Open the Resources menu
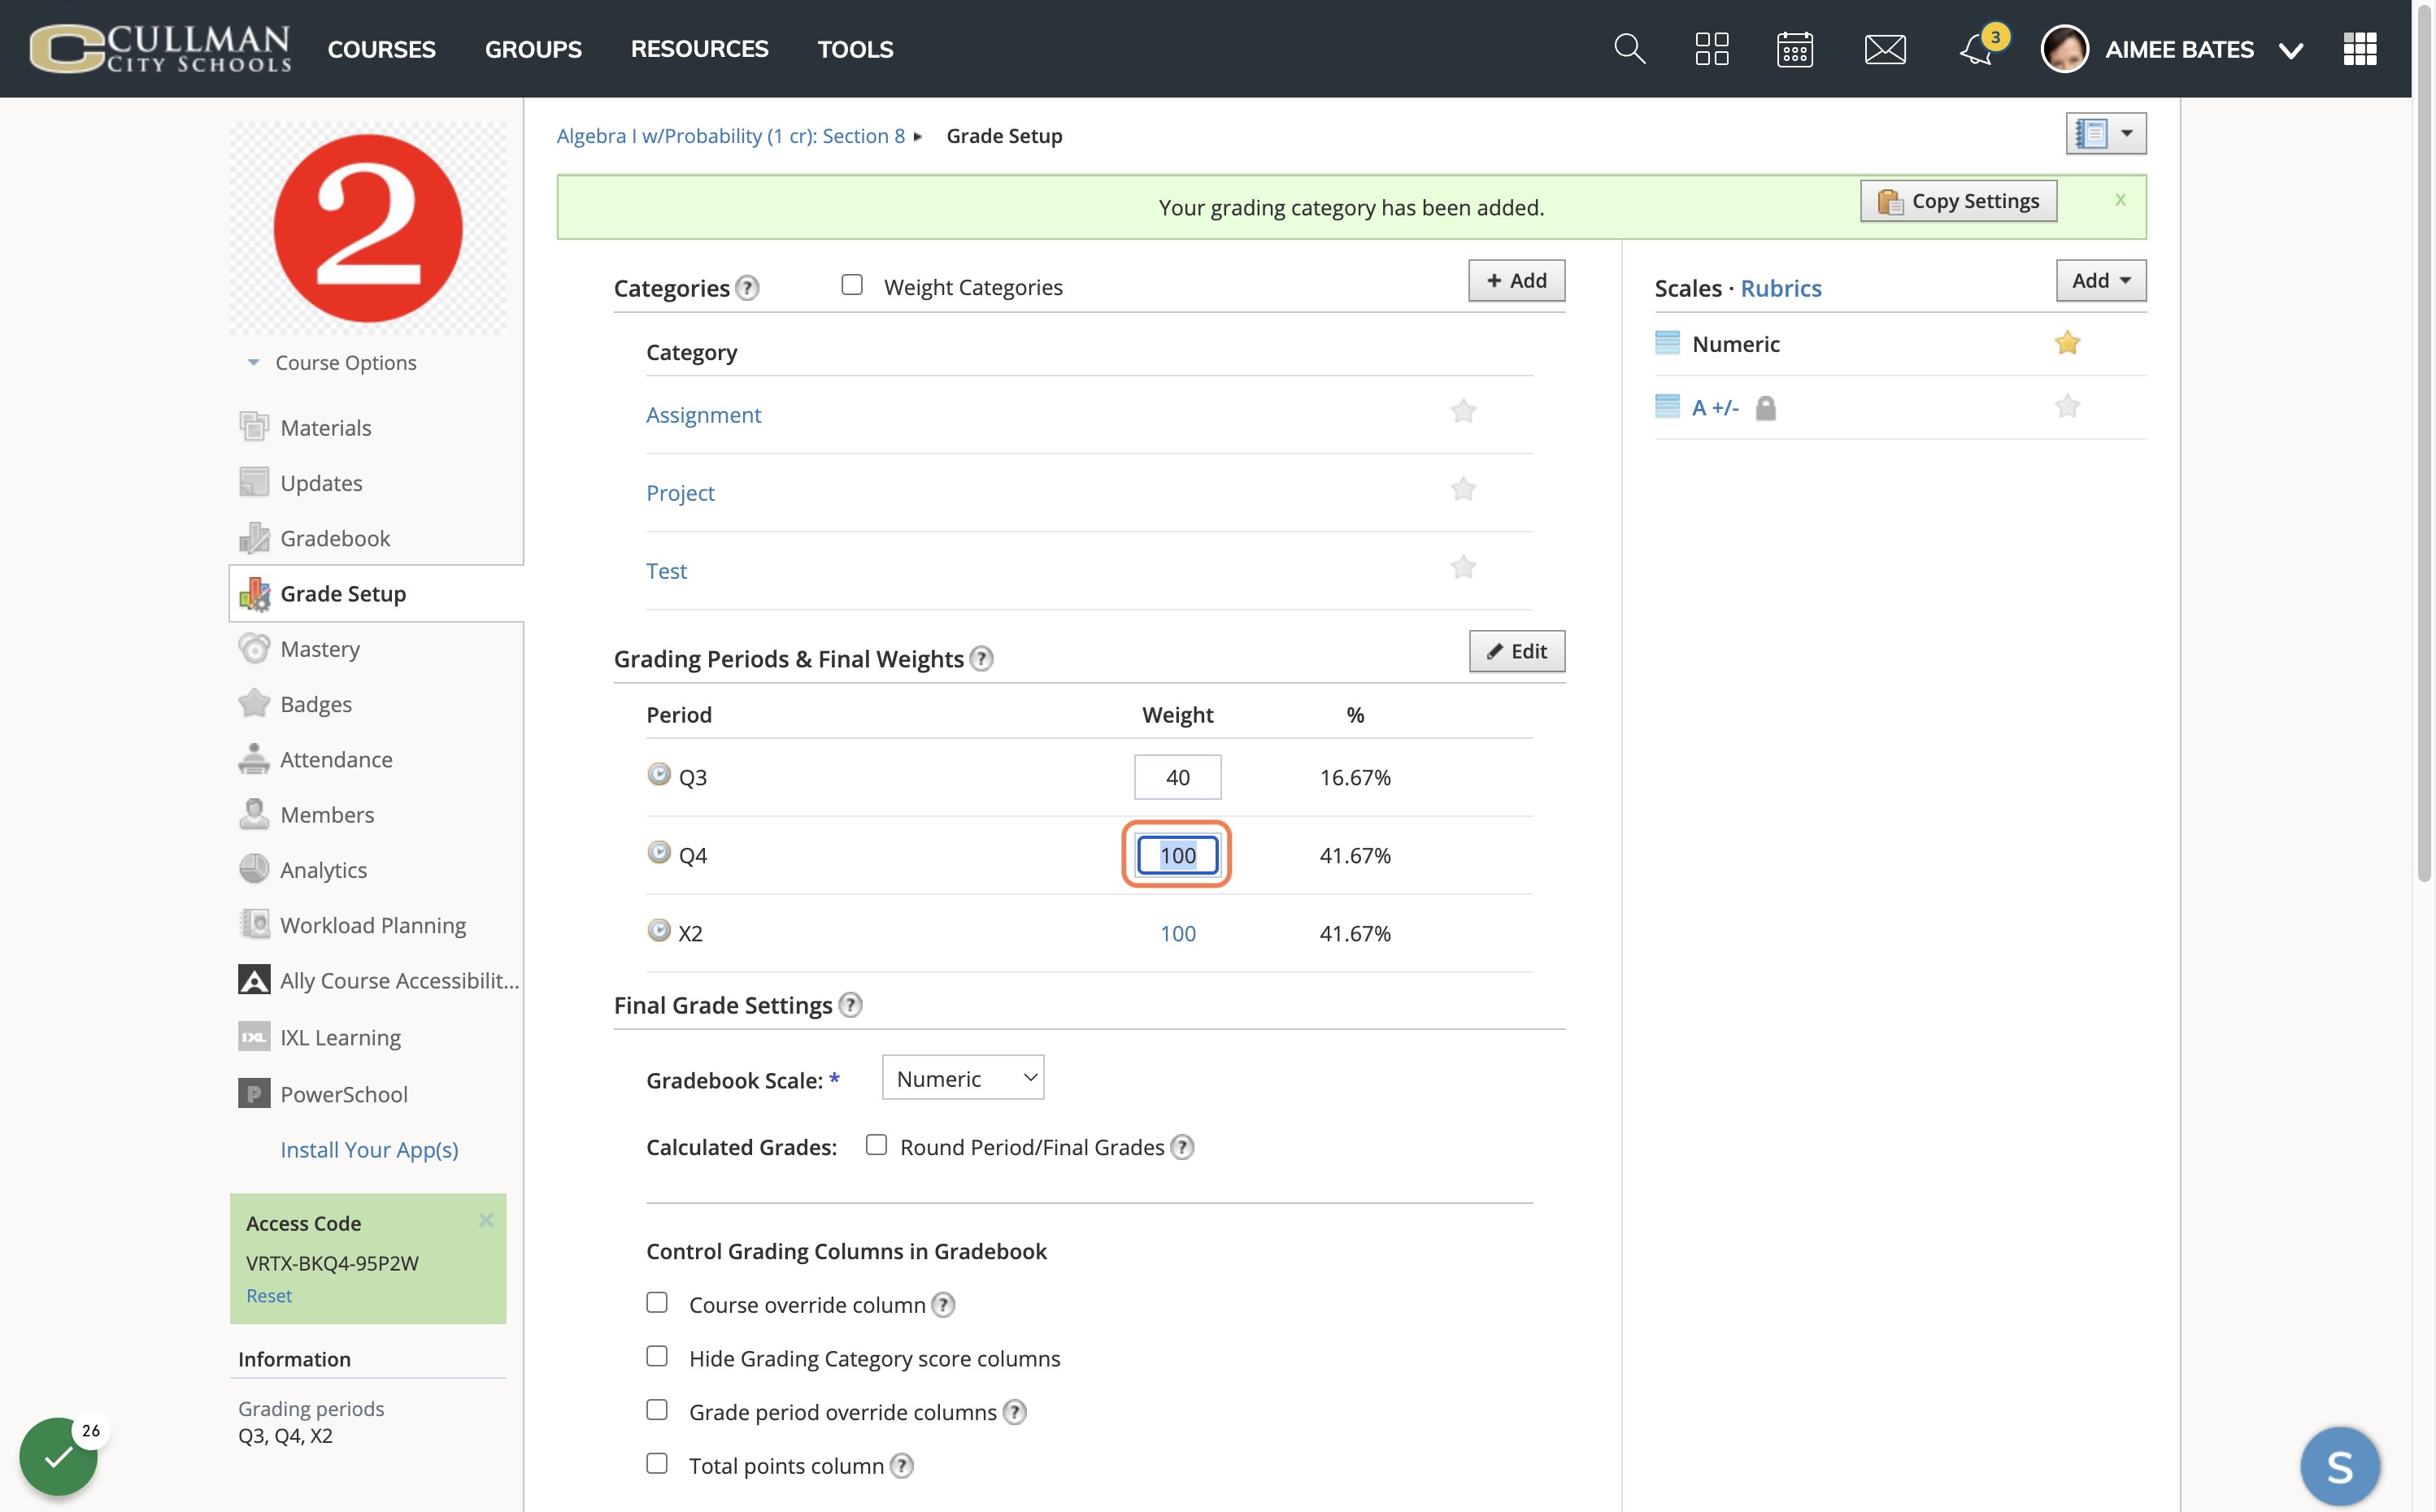The width and height of the screenshot is (2436, 1512). click(699, 49)
